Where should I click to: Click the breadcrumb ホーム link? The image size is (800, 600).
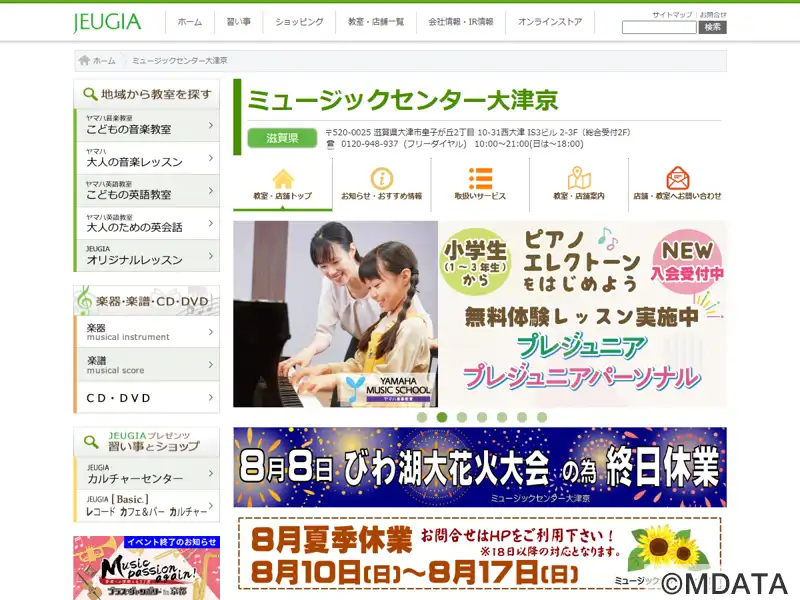coord(104,61)
